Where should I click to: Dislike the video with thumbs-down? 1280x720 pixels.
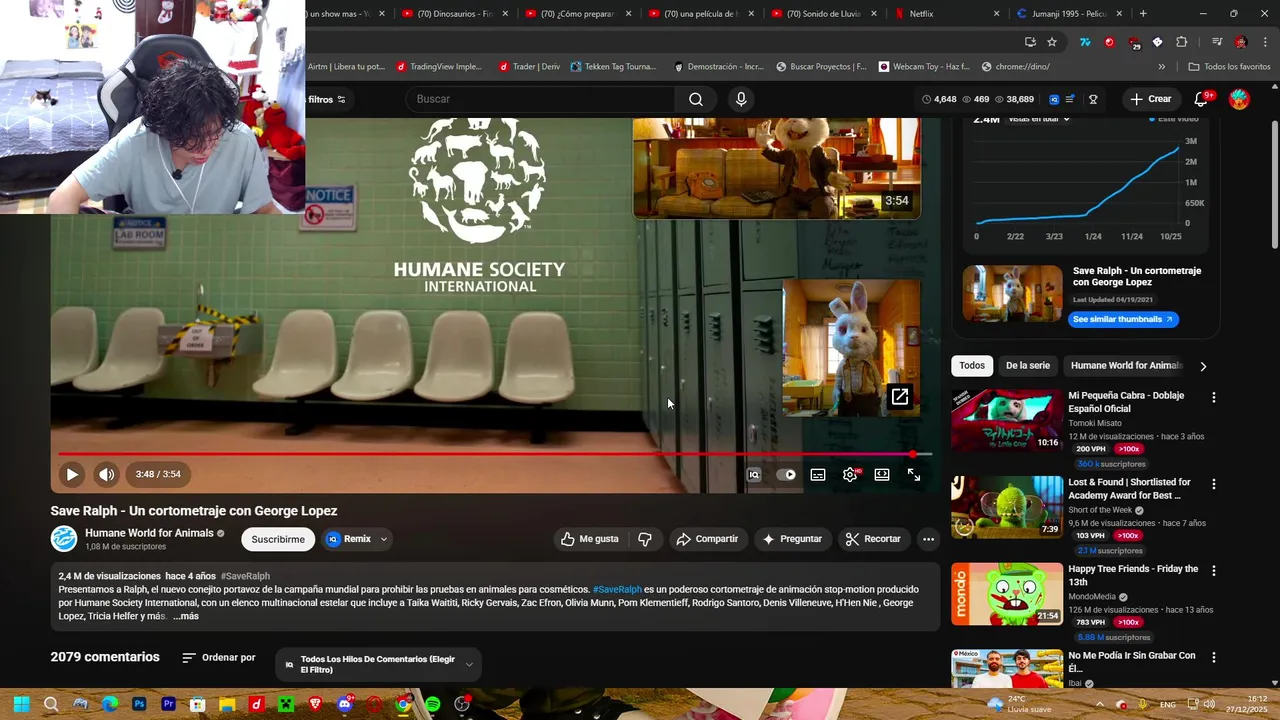tap(645, 539)
